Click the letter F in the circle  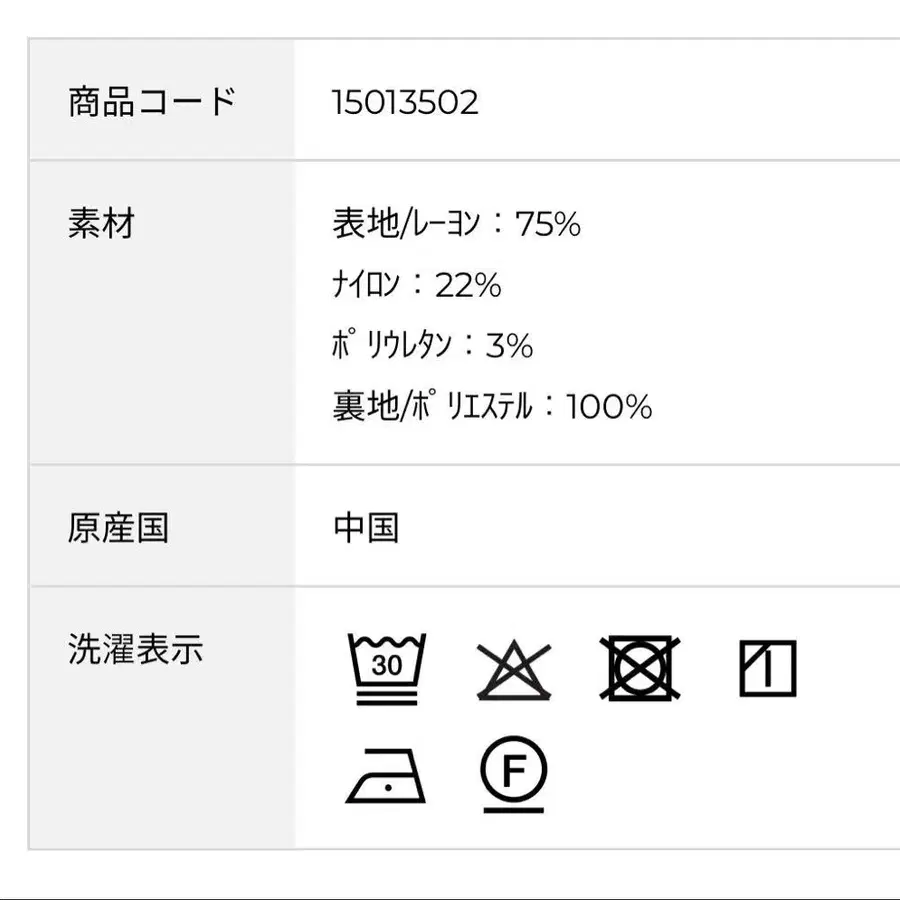coord(513,771)
